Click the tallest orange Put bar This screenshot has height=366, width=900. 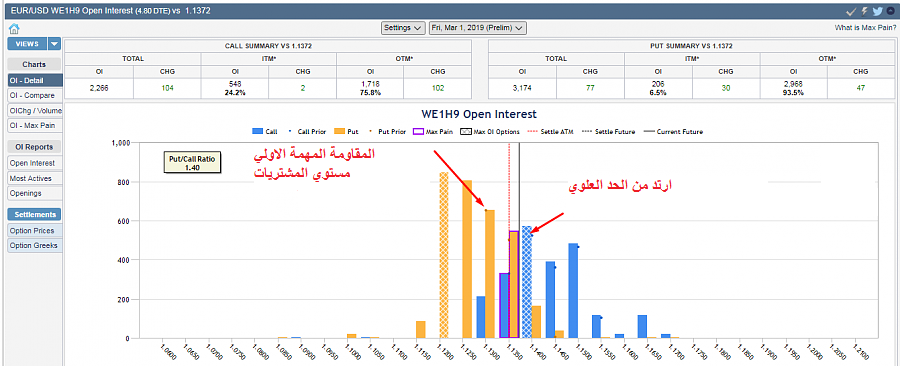[443, 255]
